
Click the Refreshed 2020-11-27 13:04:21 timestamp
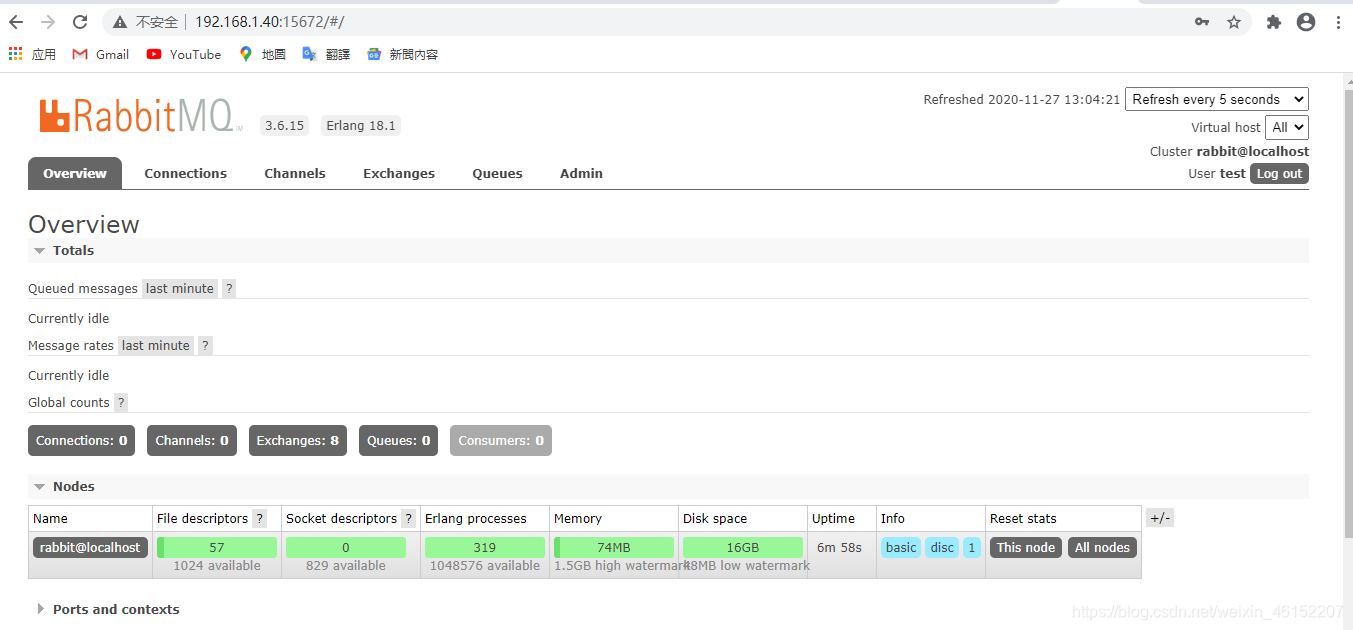coord(1022,99)
